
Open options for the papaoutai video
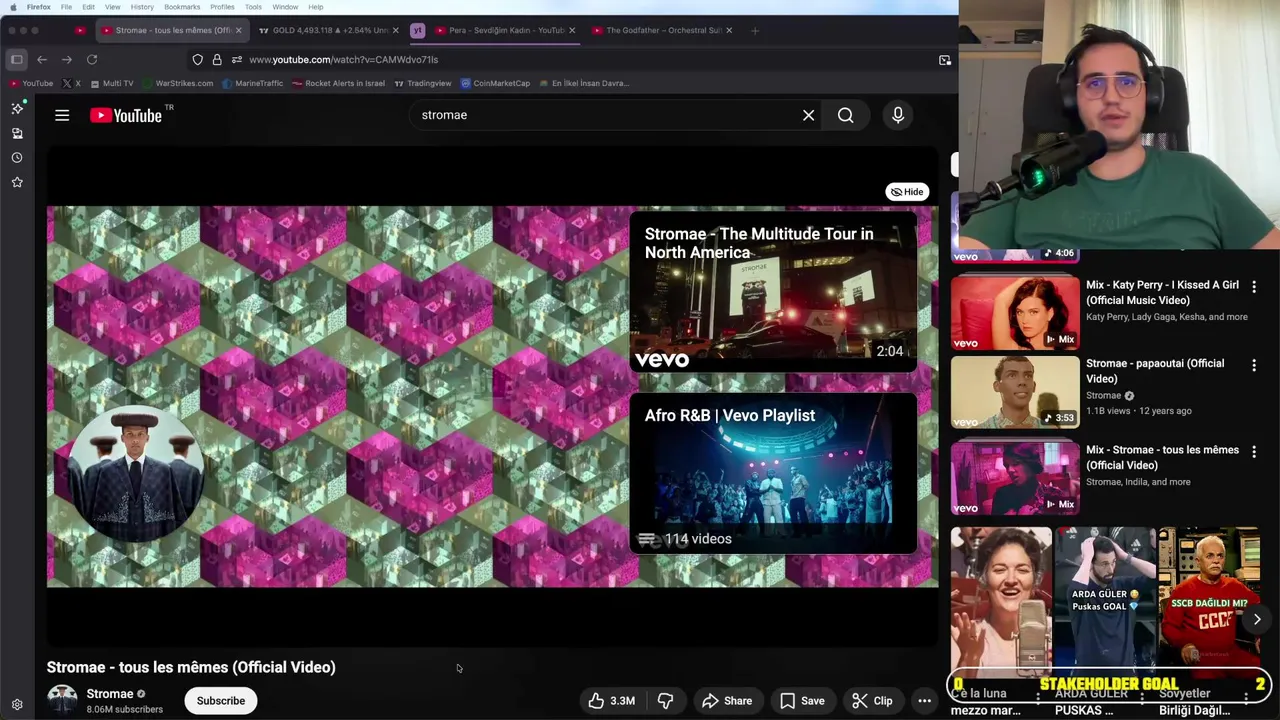click(1253, 366)
